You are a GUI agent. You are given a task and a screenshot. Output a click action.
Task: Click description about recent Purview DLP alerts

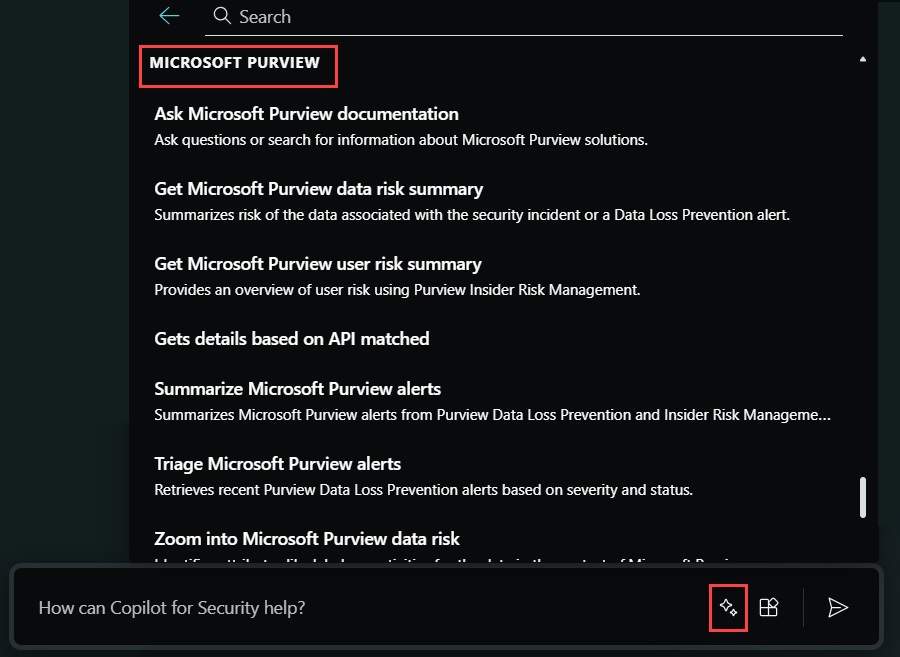point(423,489)
